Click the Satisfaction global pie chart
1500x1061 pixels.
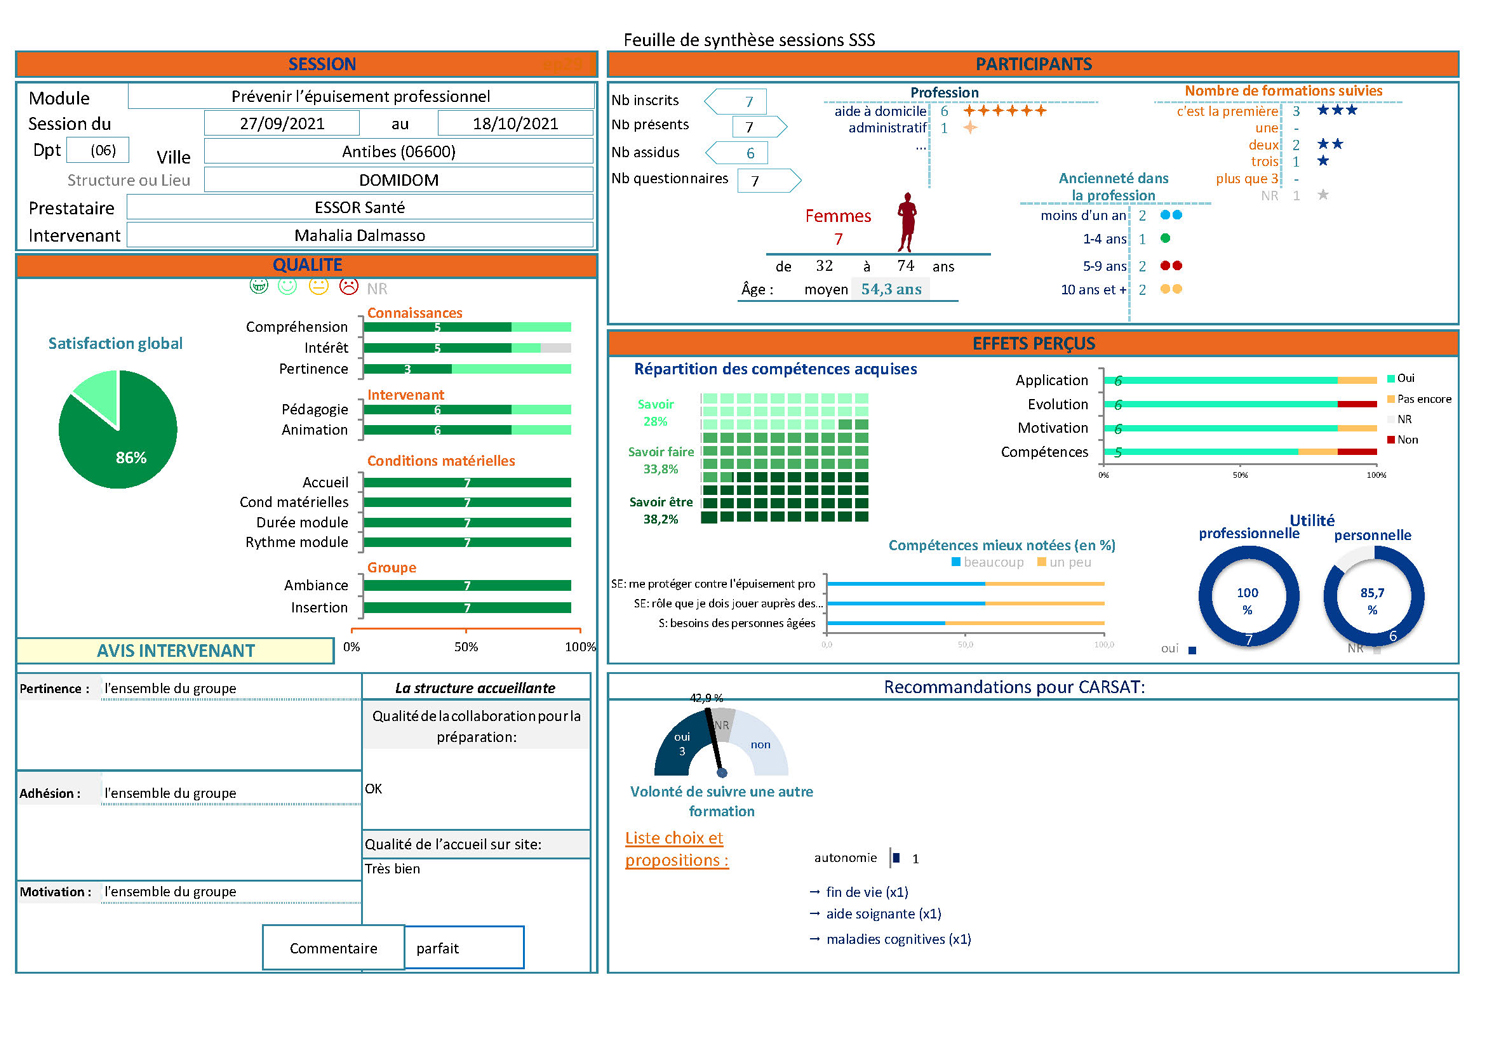pyautogui.click(x=118, y=429)
